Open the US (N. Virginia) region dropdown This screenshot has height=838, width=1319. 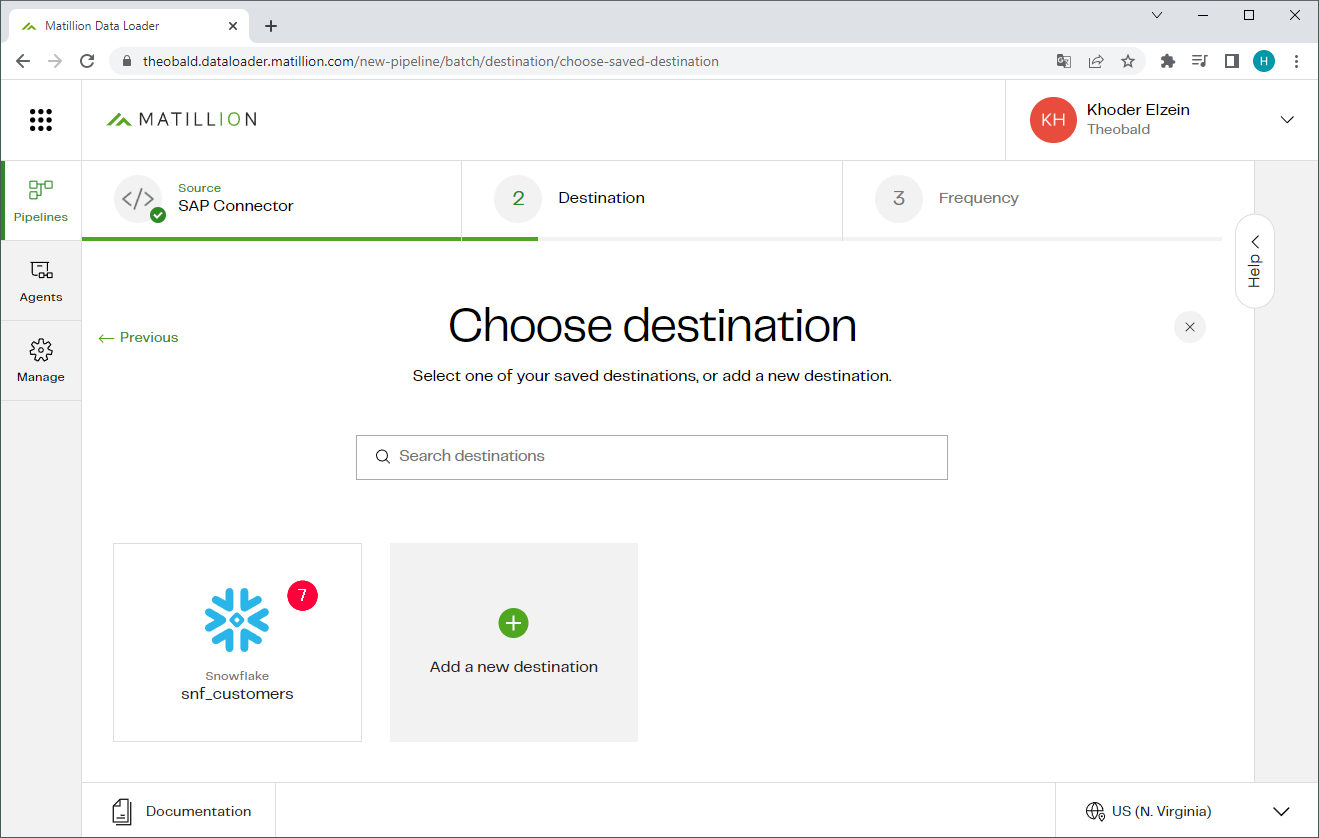(1187, 811)
